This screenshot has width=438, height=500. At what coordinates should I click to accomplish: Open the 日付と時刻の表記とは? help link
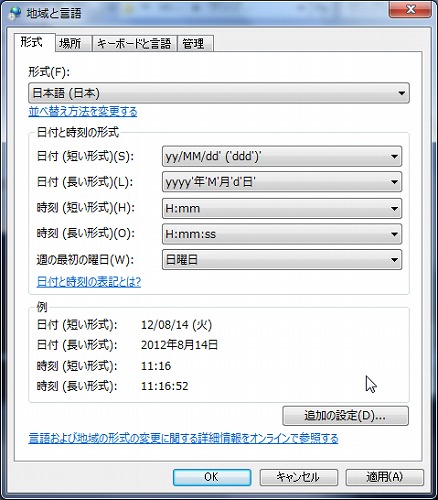(89, 282)
